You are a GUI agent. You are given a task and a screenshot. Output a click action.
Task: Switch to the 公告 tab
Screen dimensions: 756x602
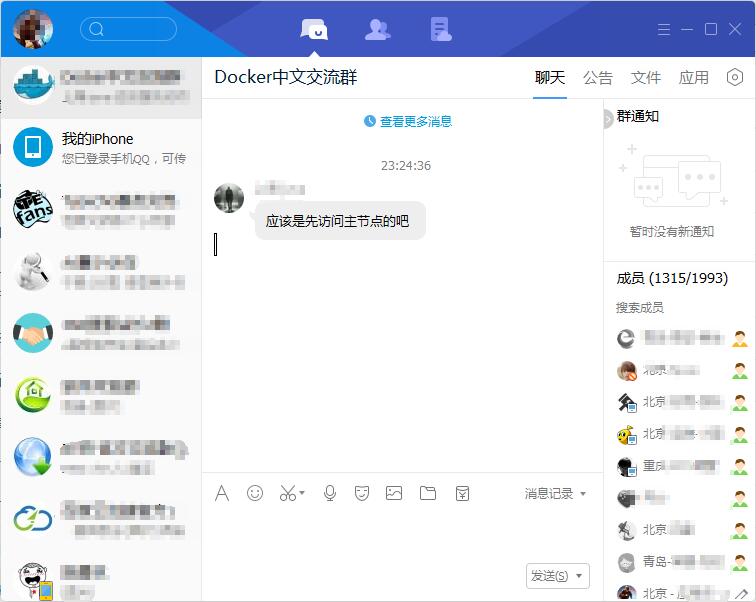[x=598, y=78]
